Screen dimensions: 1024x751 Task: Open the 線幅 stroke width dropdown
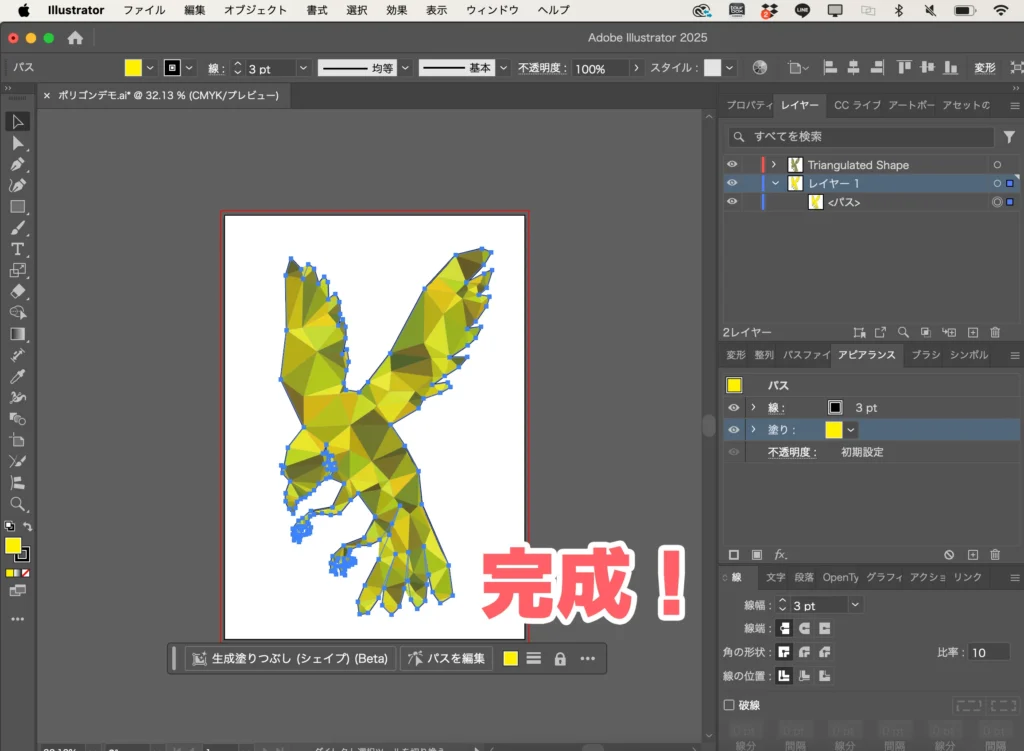click(x=855, y=604)
